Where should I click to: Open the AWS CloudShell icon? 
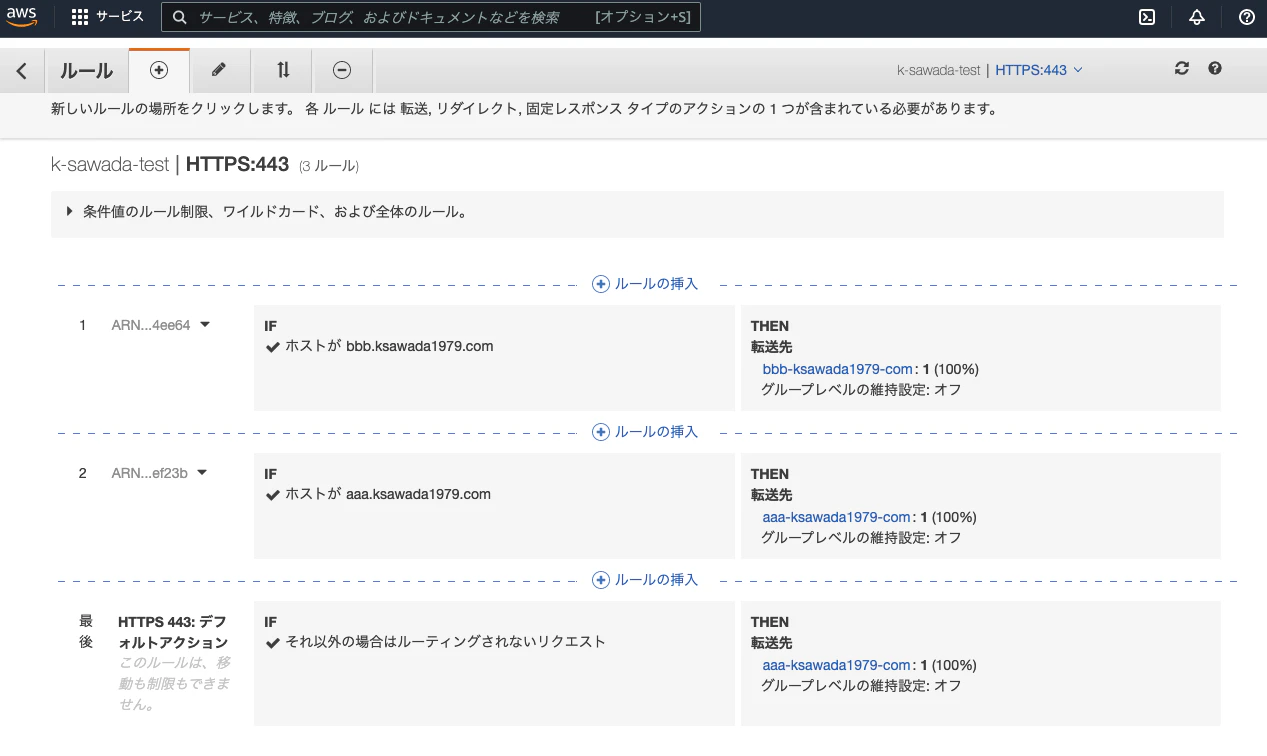click(1148, 17)
